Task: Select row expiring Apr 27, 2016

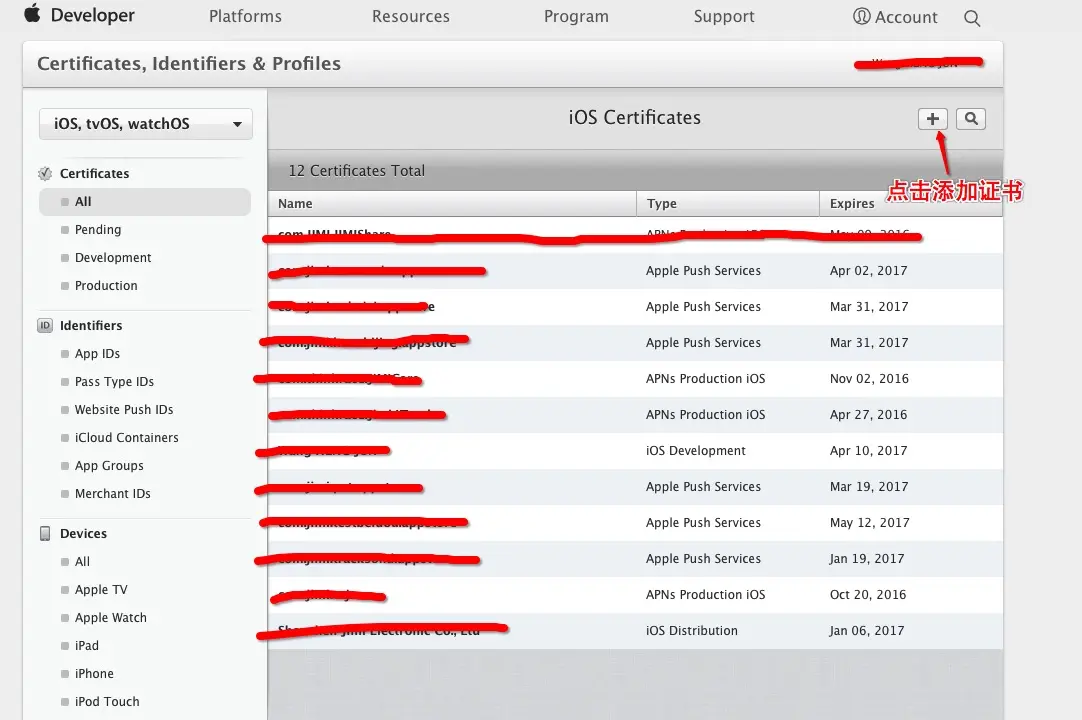Action: [x=635, y=414]
